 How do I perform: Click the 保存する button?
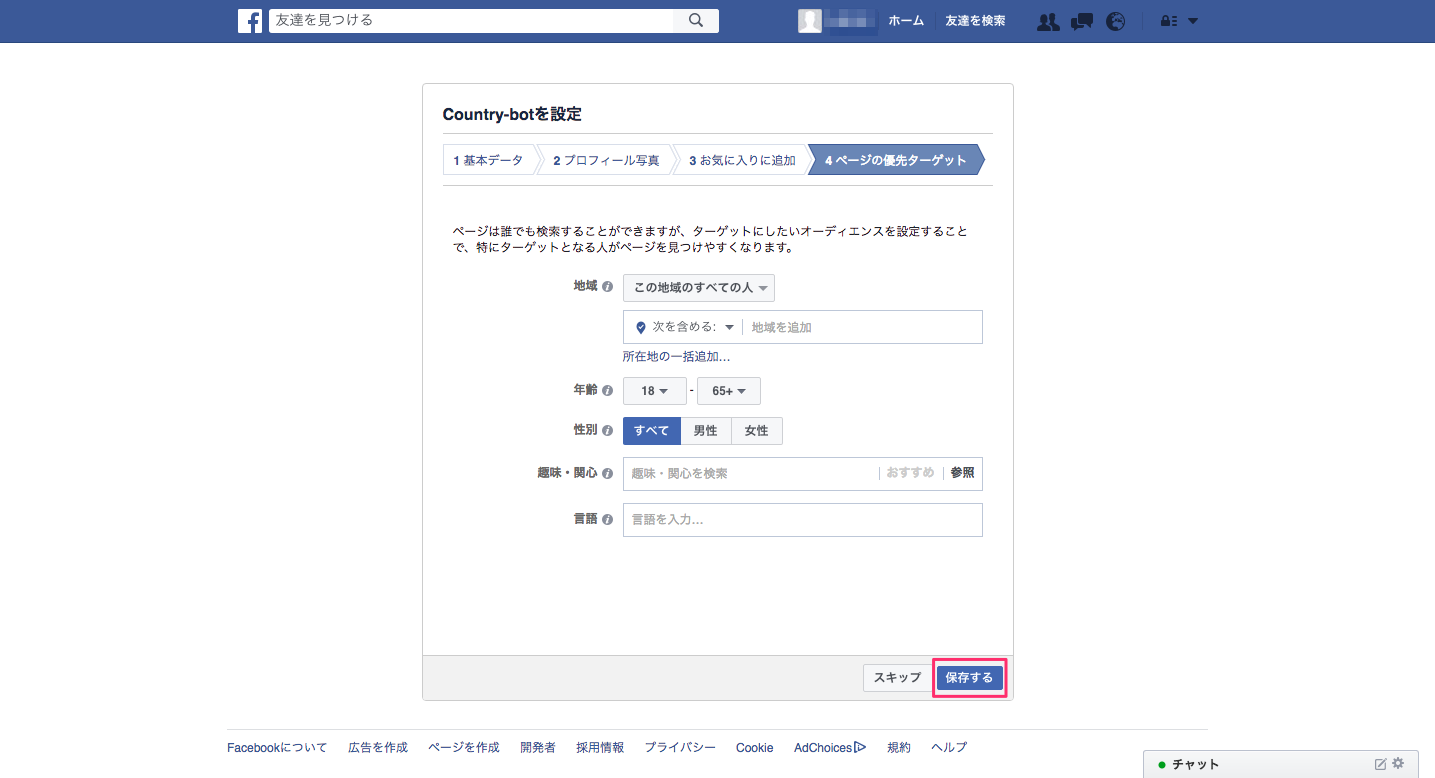click(x=969, y=678)
